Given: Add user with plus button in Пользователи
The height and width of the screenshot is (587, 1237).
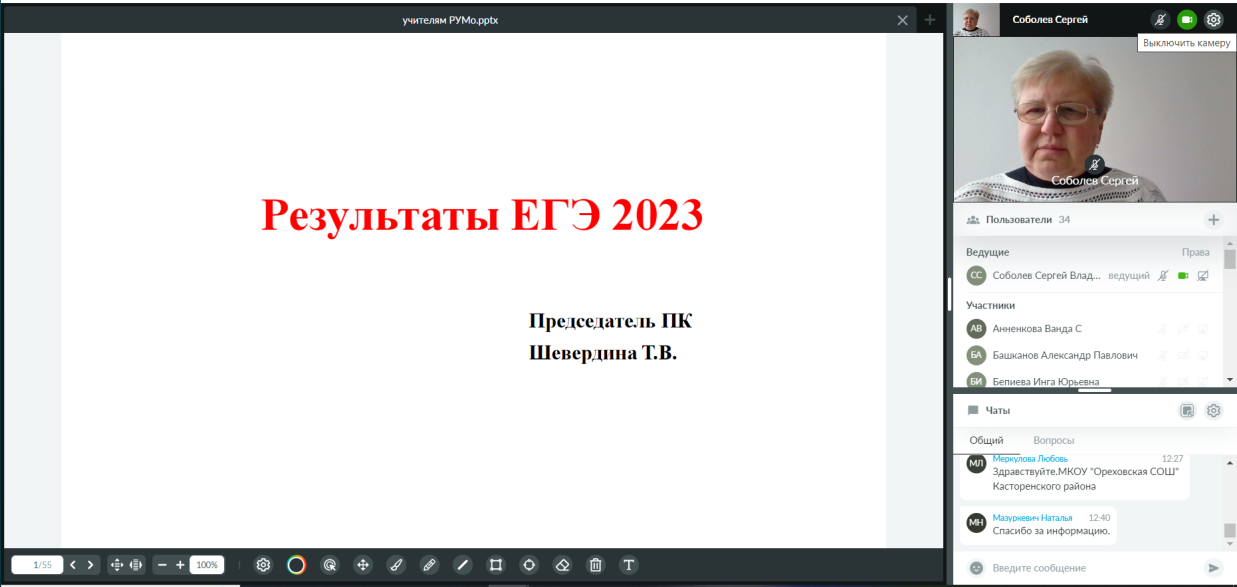Looking at the screenshot, I should 1213,220.
